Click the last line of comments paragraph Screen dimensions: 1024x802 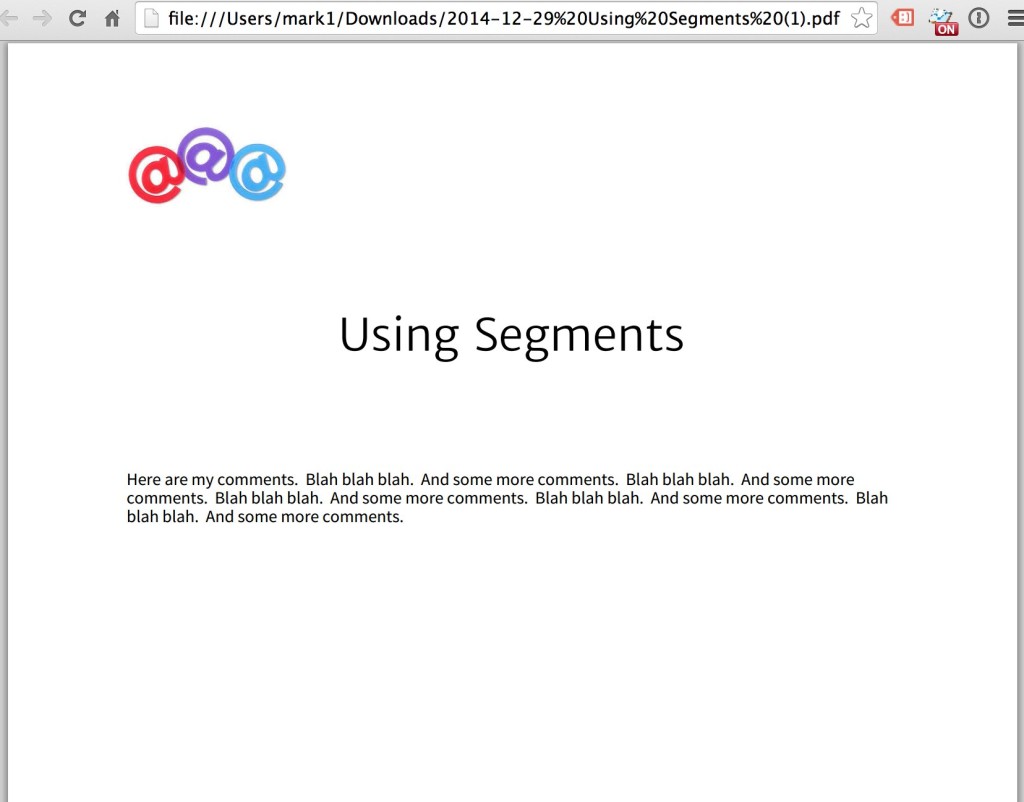coord(265,517)
